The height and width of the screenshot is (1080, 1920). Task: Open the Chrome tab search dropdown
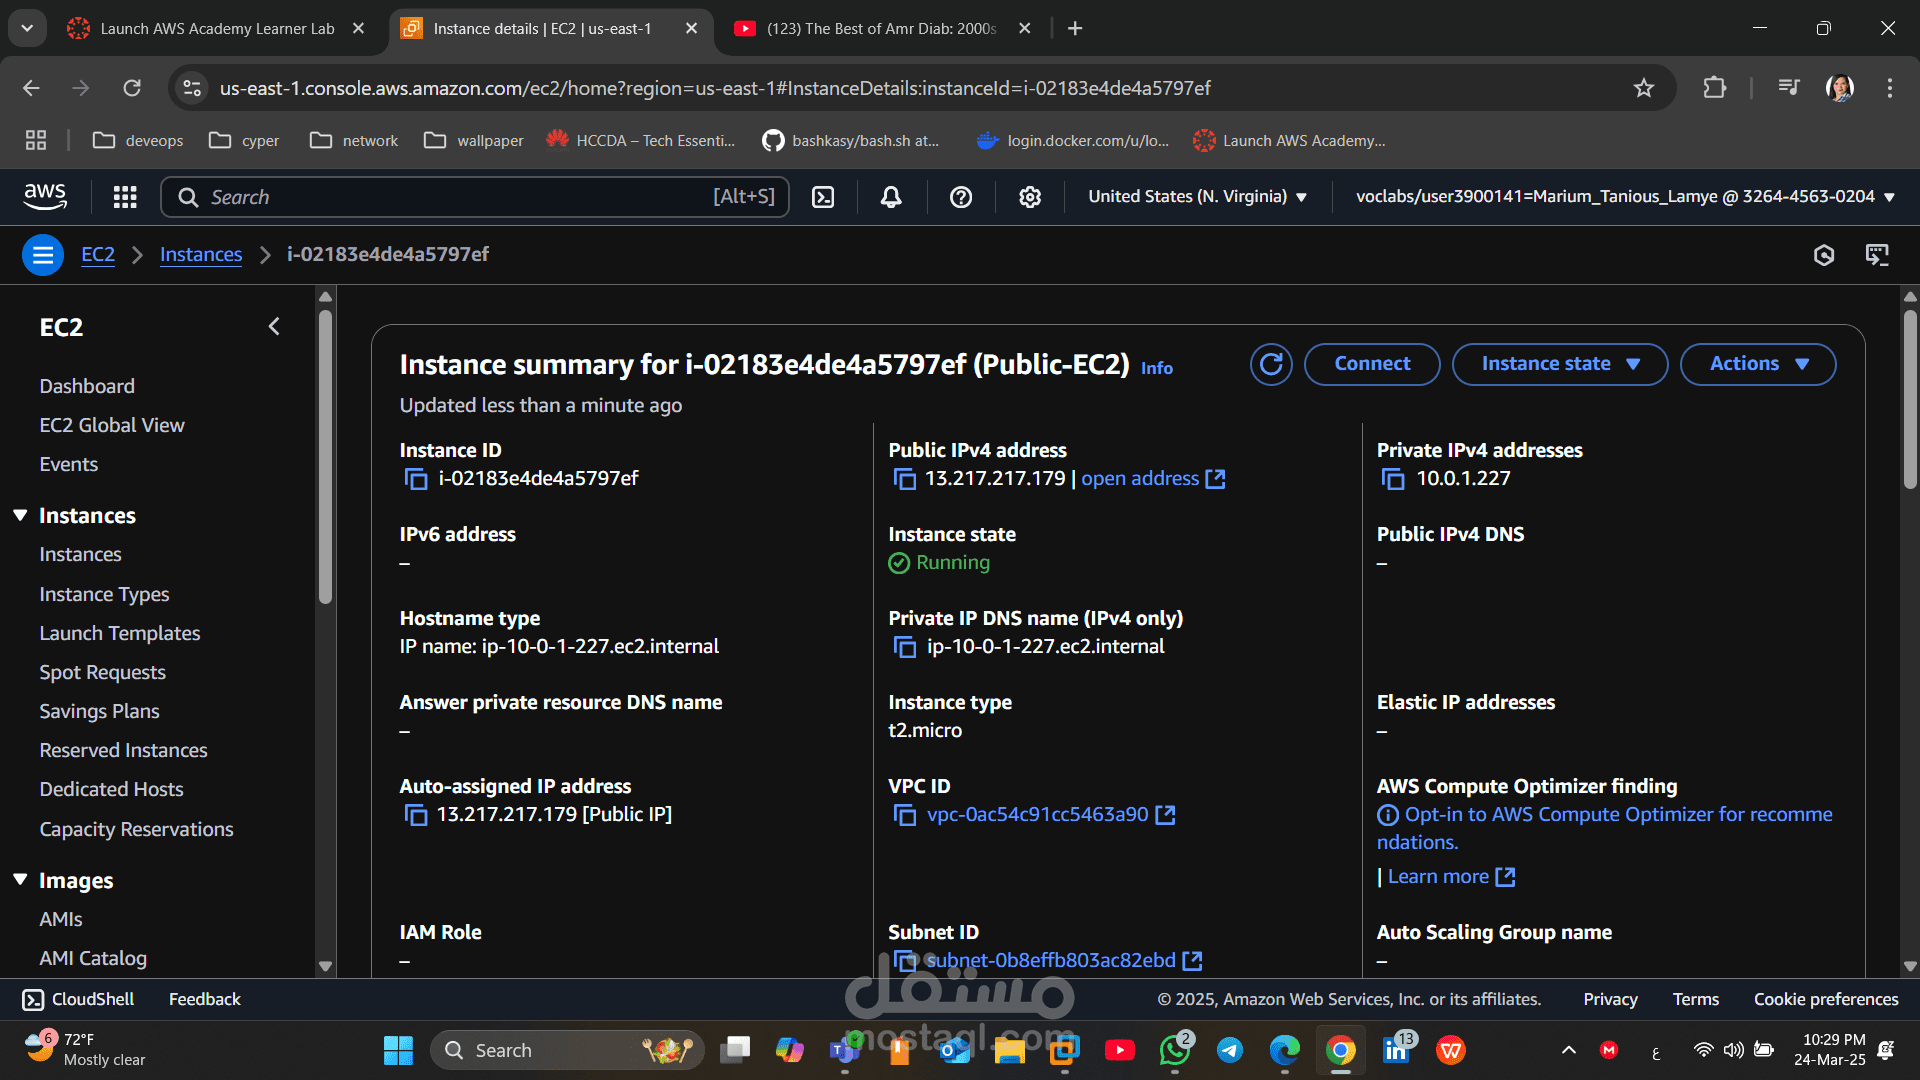click(27, 28)
